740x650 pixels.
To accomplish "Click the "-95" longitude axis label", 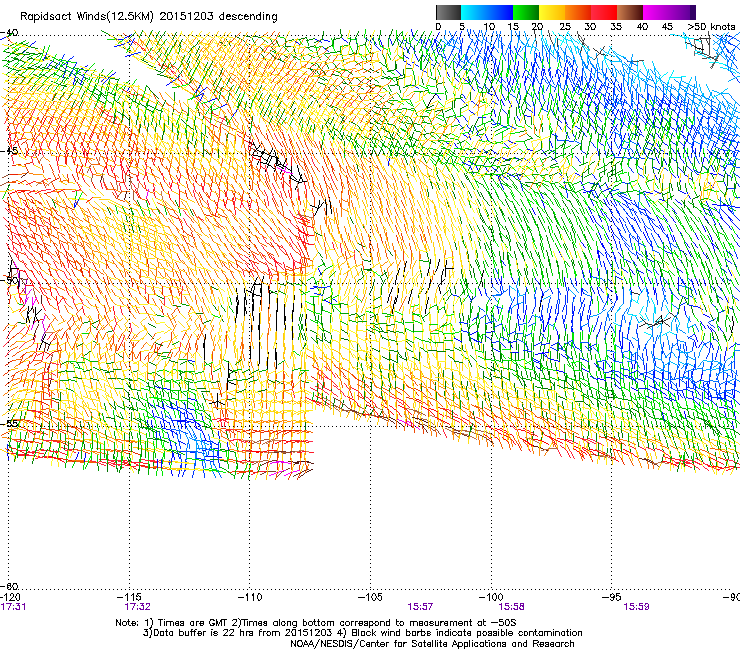I will pyautogui.click(x=612, y=598).
